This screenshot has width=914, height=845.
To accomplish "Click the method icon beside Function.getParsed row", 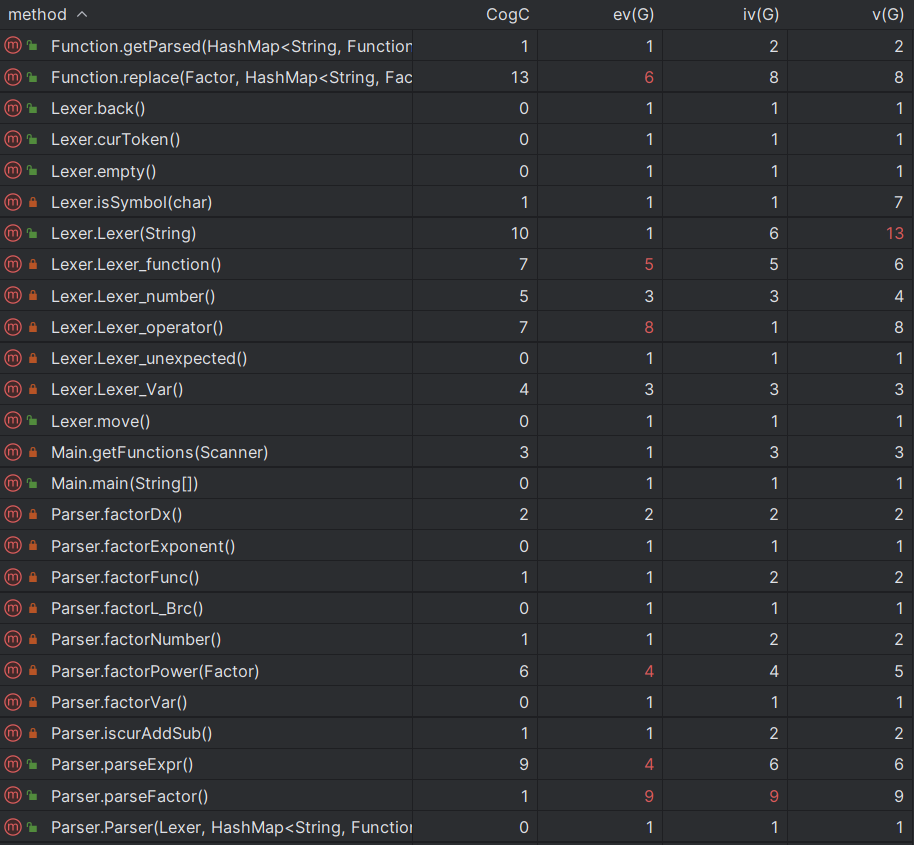I will [x=13, y=45].
